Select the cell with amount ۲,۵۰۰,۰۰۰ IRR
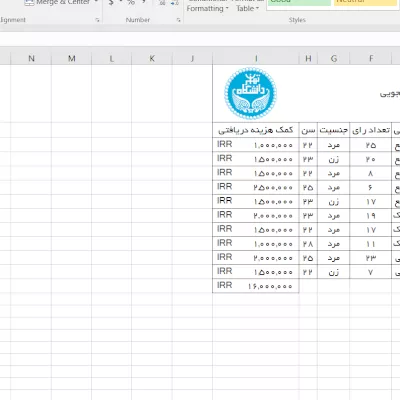Image resolution: width=400 pixels, height=400 pixels. click(256, 187)
